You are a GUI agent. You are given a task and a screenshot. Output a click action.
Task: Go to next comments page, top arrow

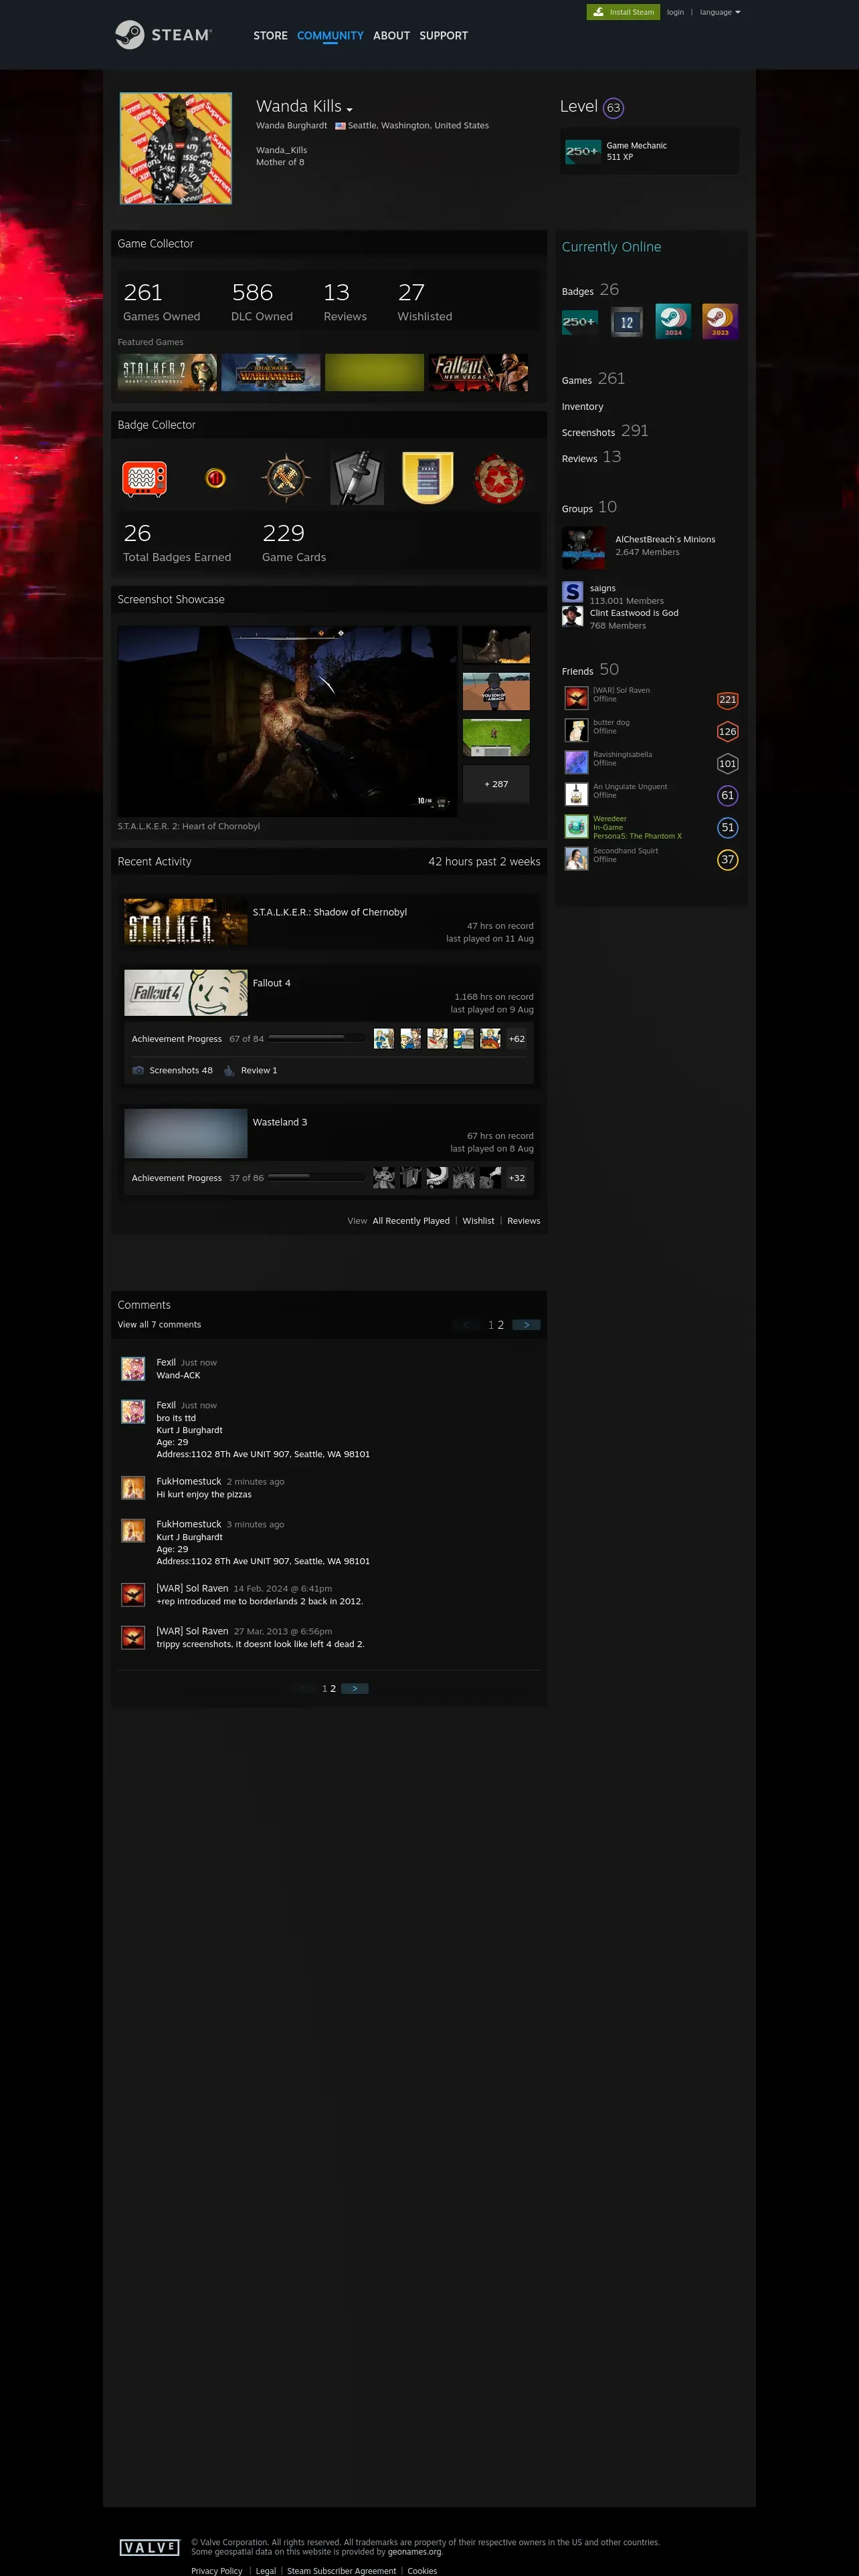[526, 1325]
